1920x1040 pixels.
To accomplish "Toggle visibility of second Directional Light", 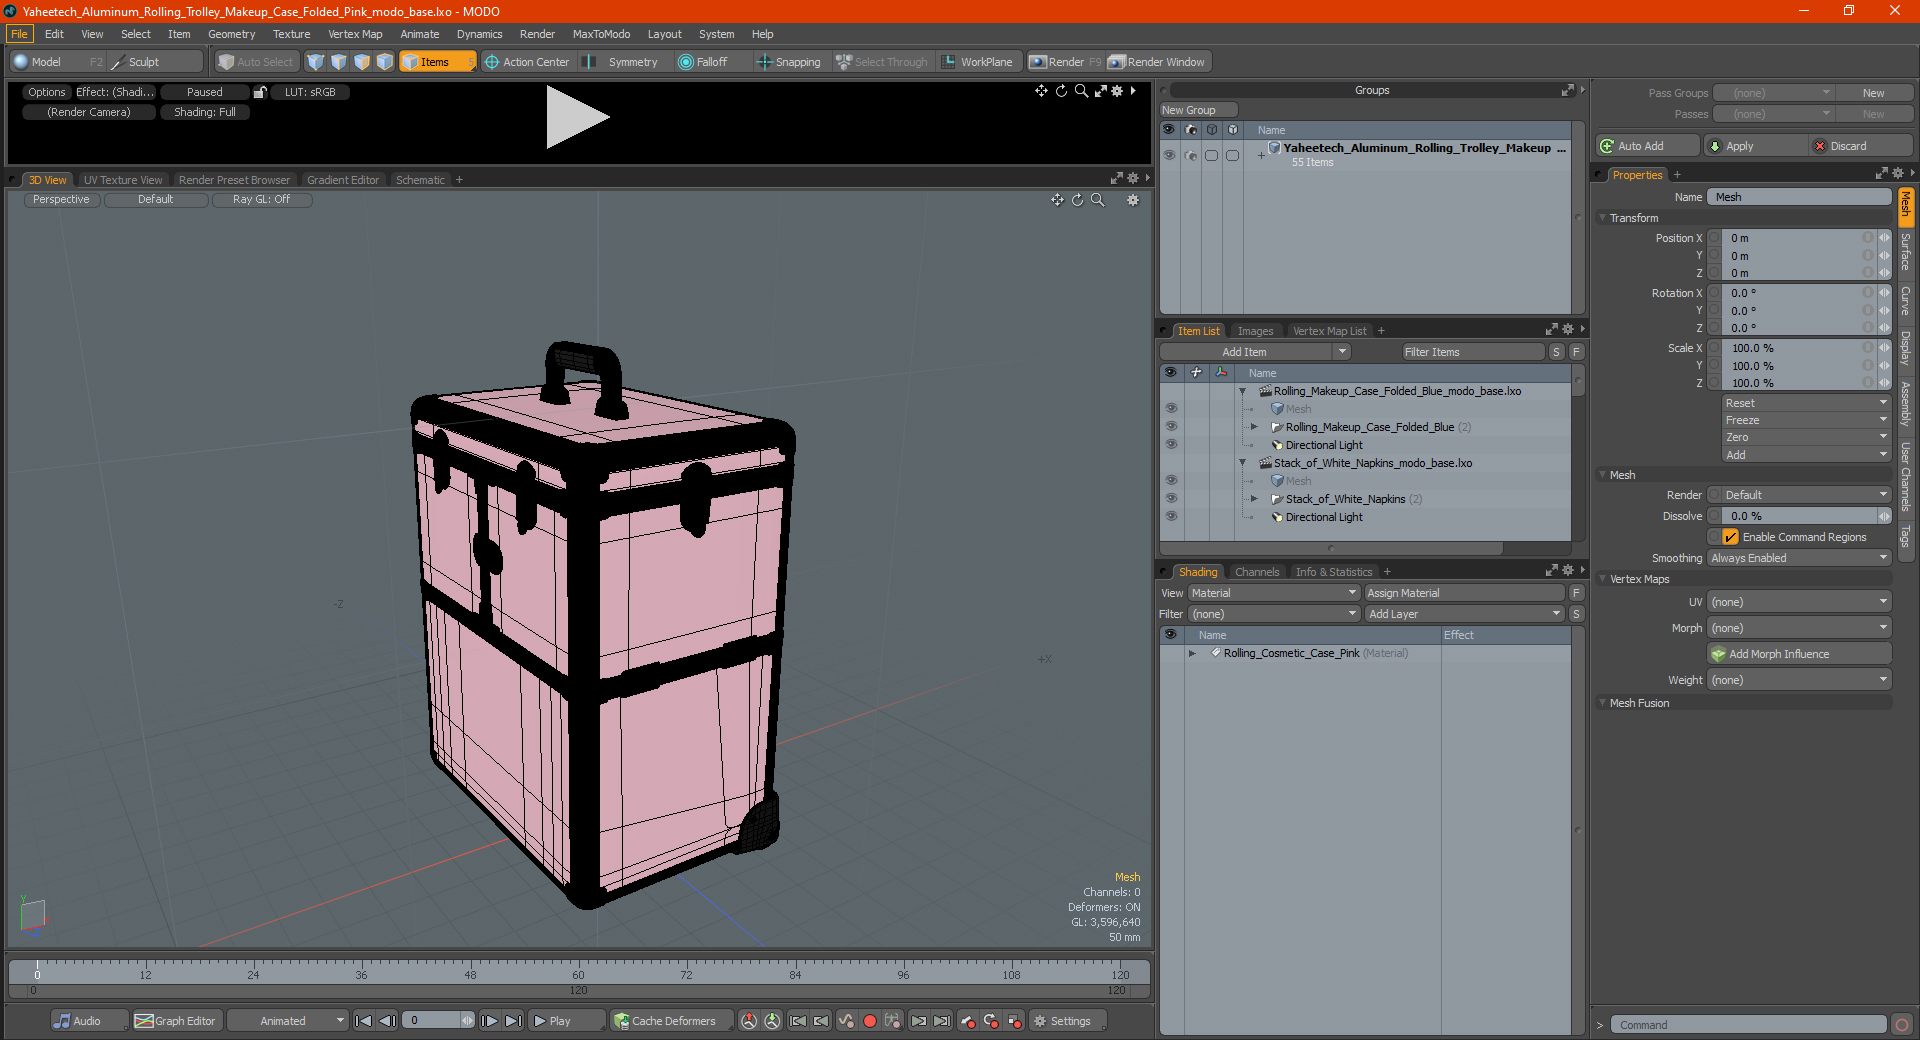I will pos(1171,517).
